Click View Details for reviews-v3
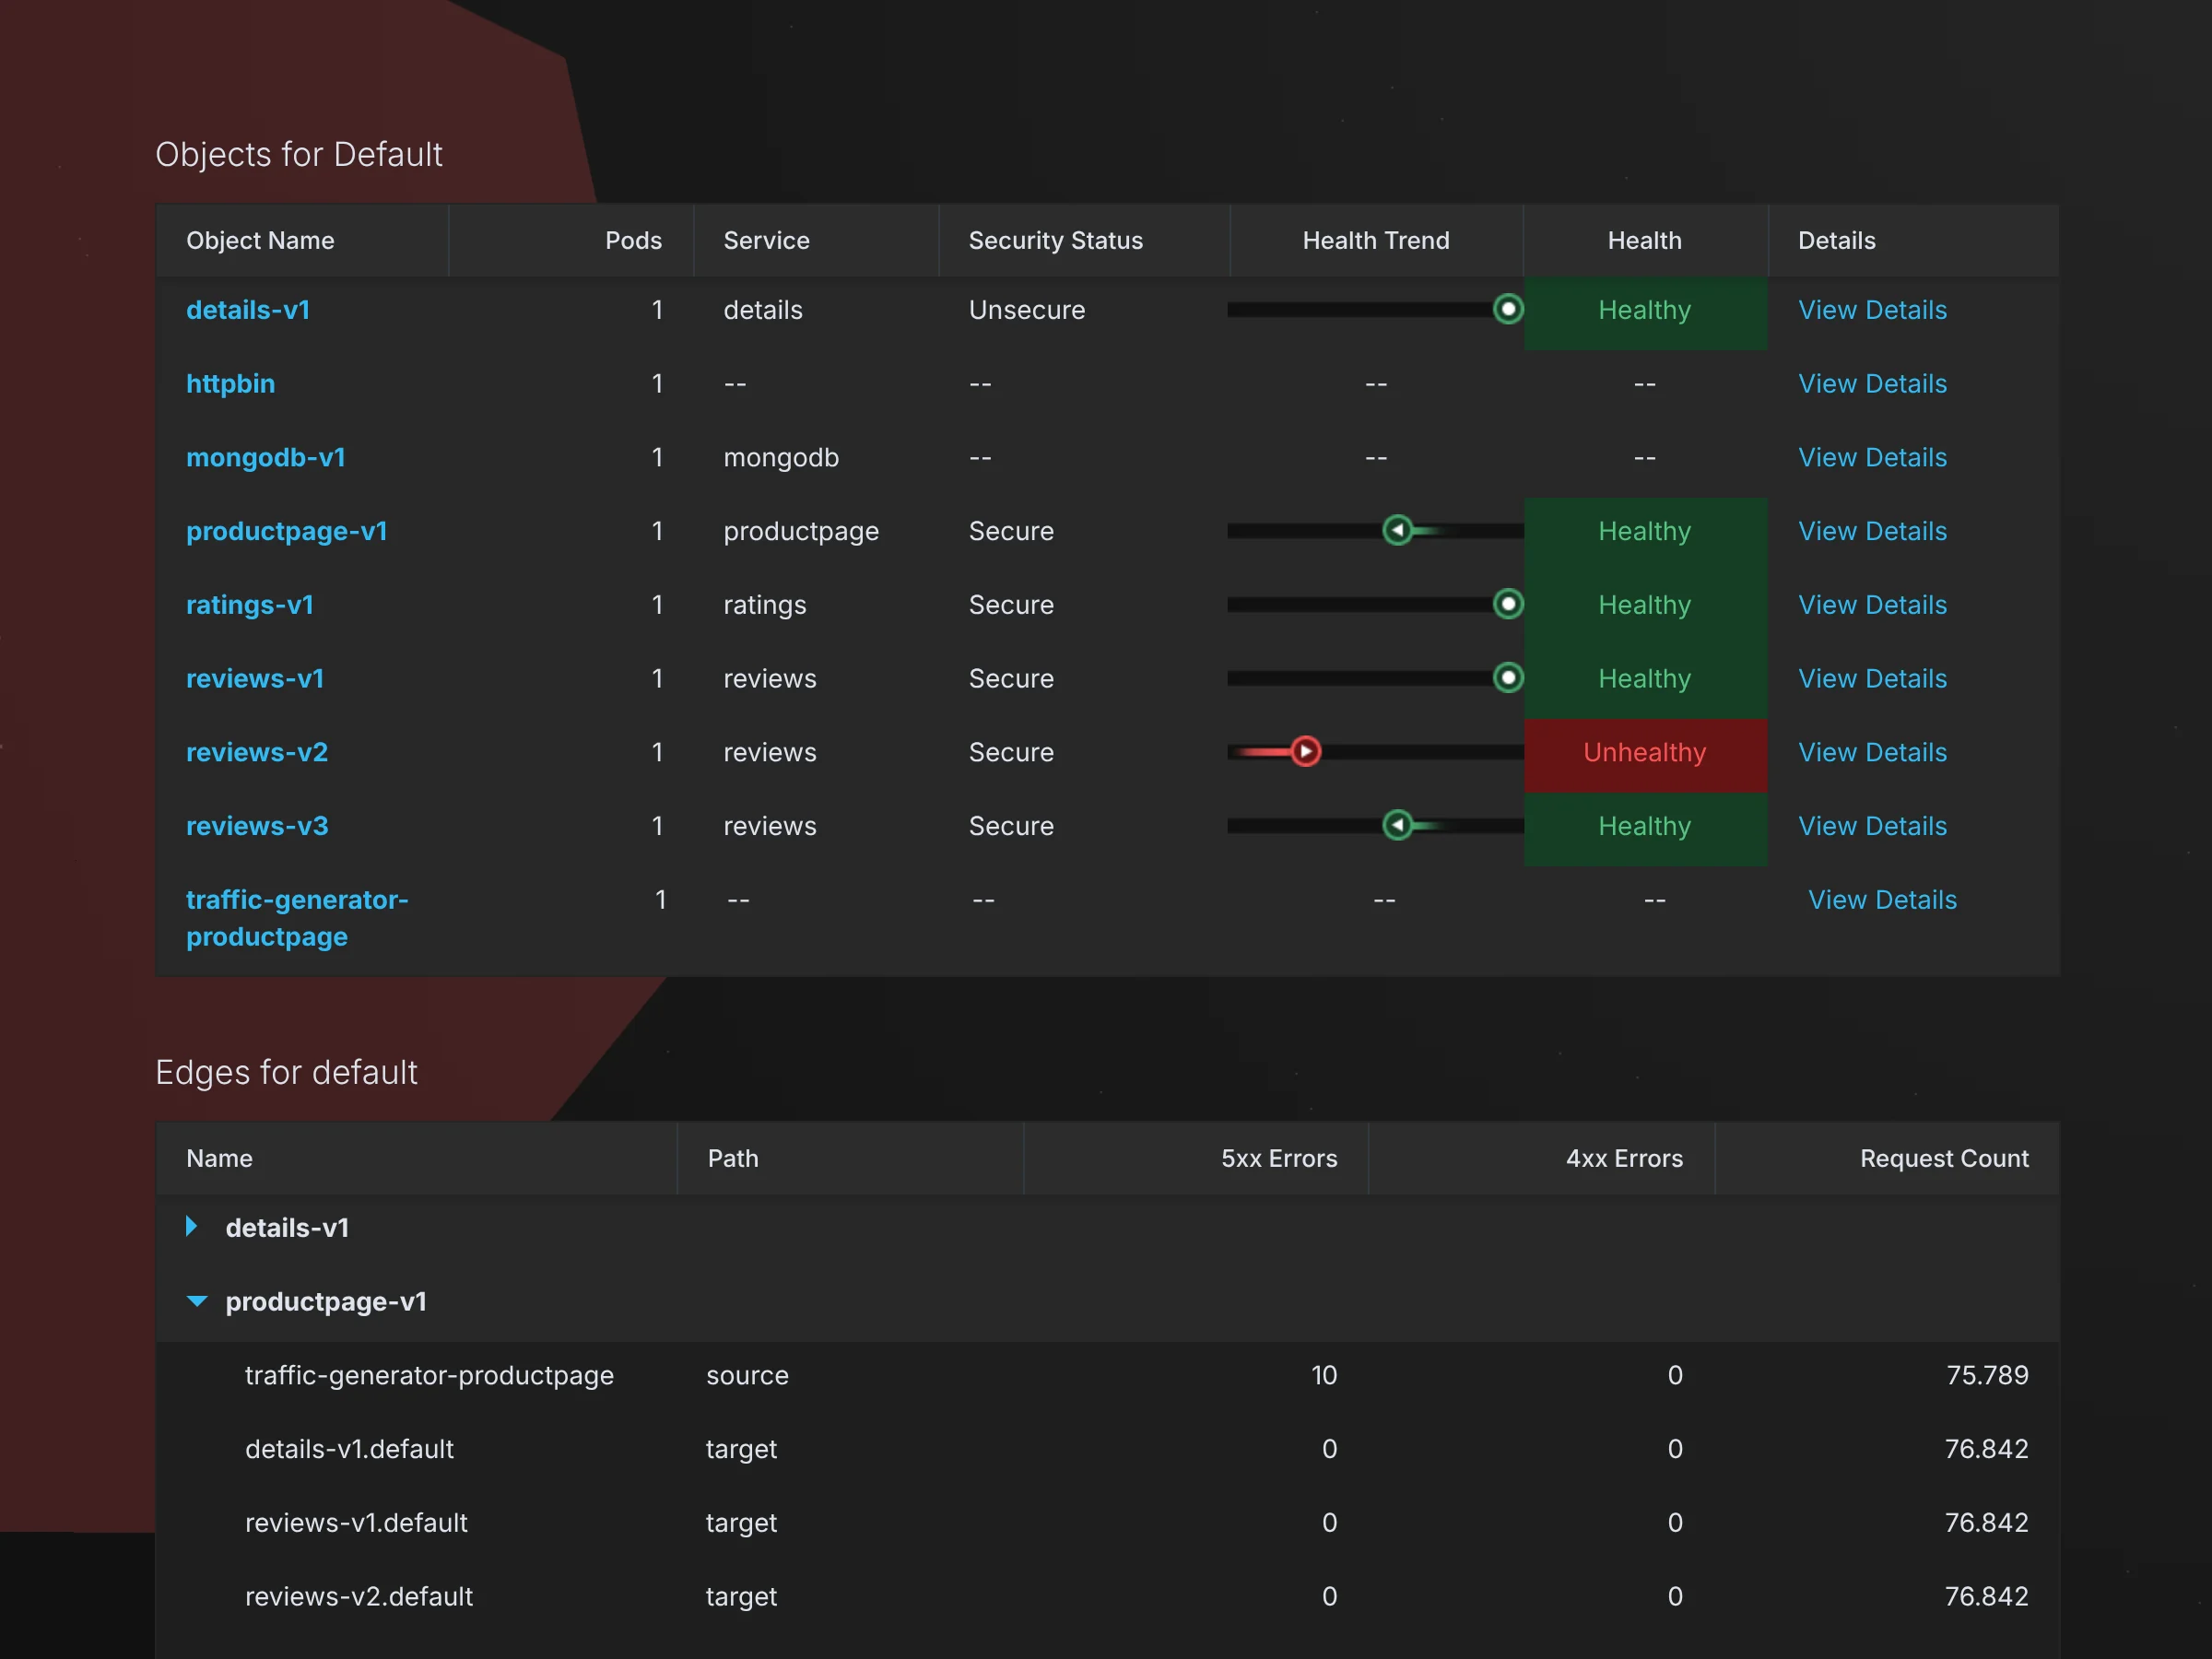2212x1659 pixels. pos(1872,826)
